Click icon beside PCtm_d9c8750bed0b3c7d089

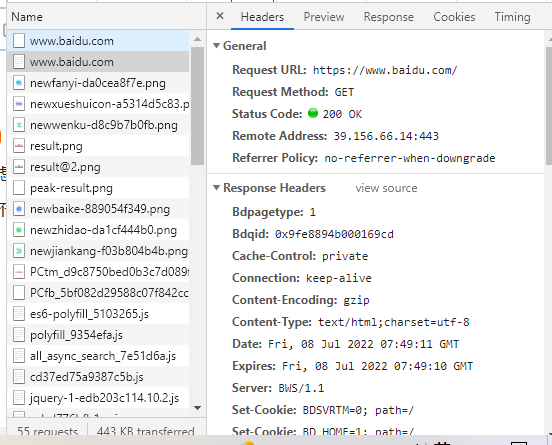19,272
